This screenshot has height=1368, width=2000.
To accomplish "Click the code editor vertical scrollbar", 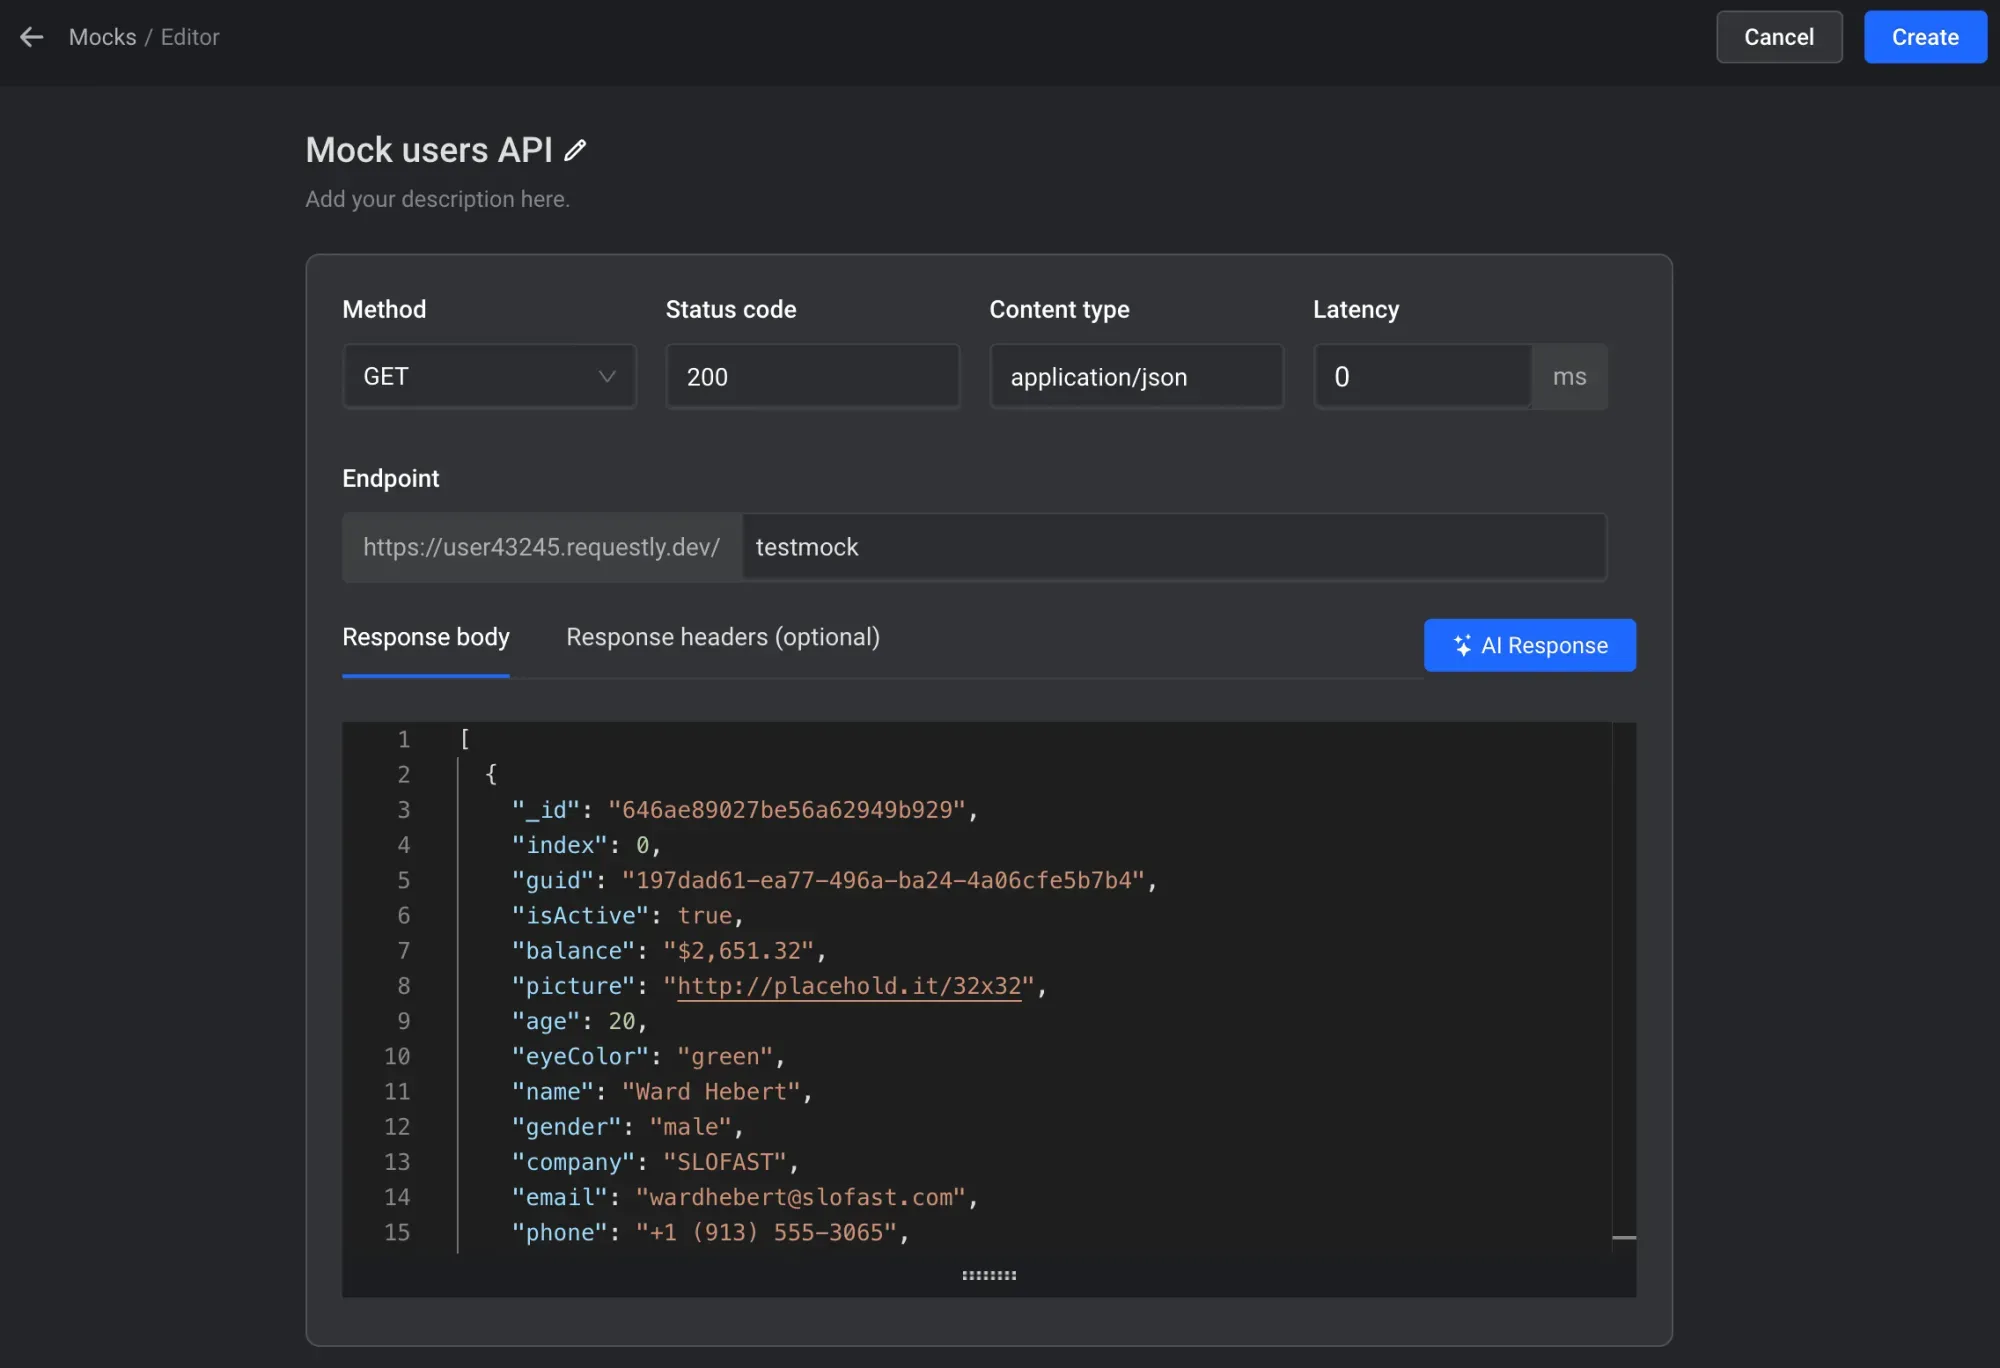I will pos(1623,985).
